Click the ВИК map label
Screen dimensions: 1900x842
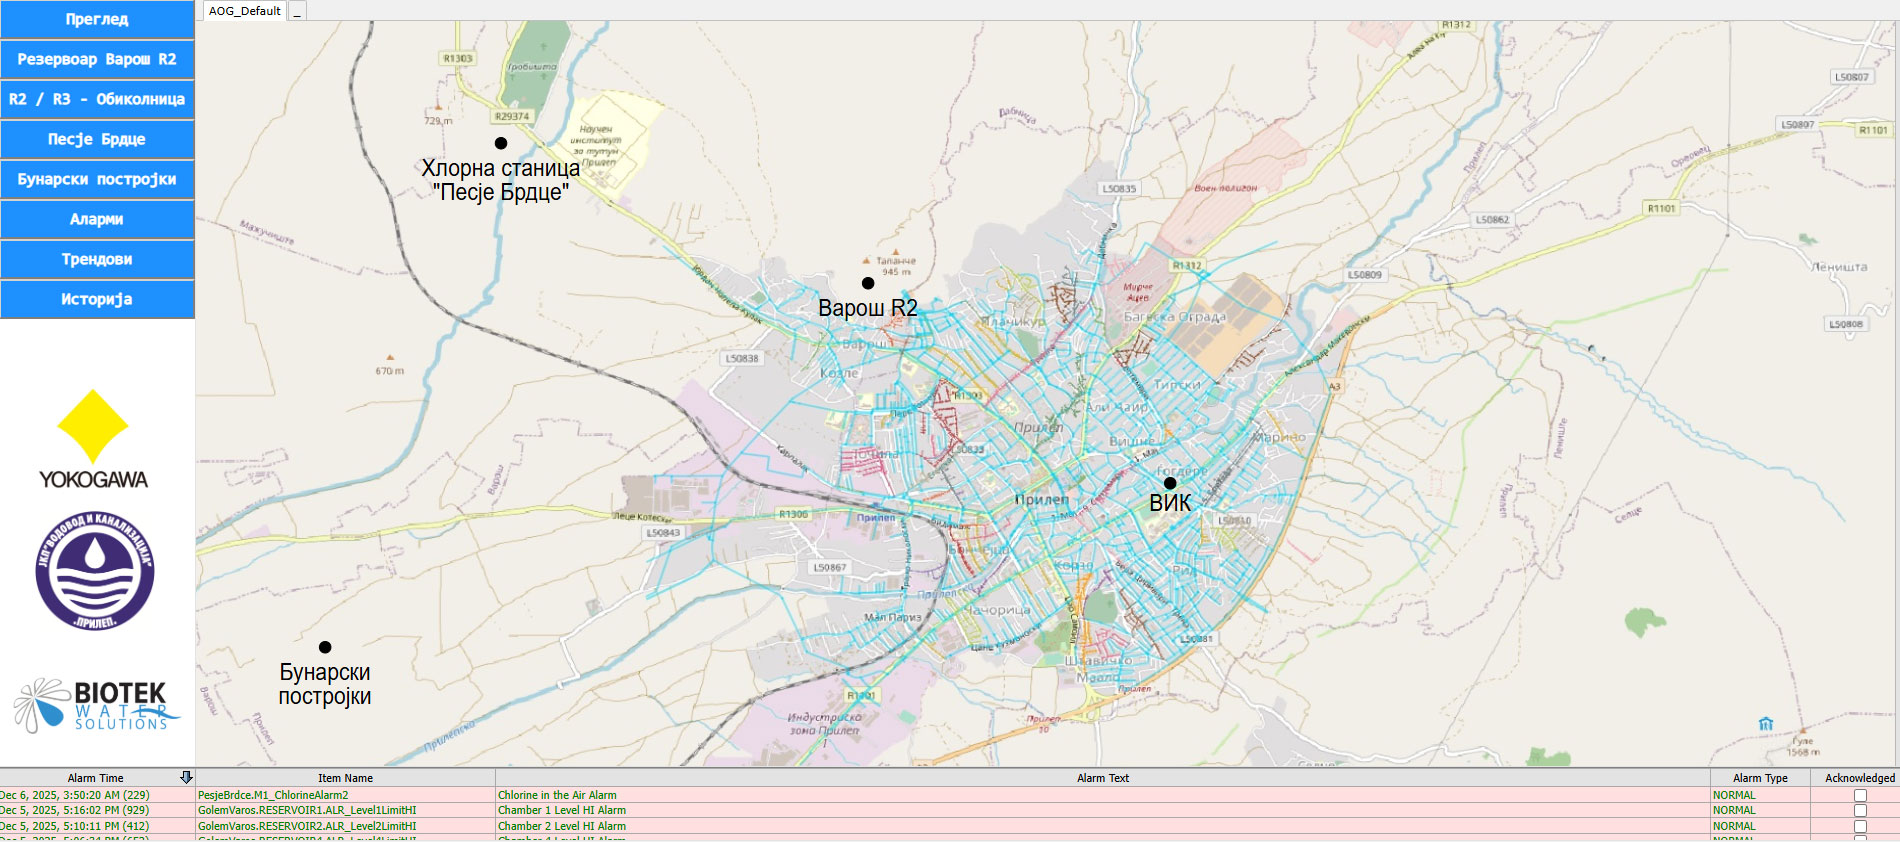click(1170, 503)
